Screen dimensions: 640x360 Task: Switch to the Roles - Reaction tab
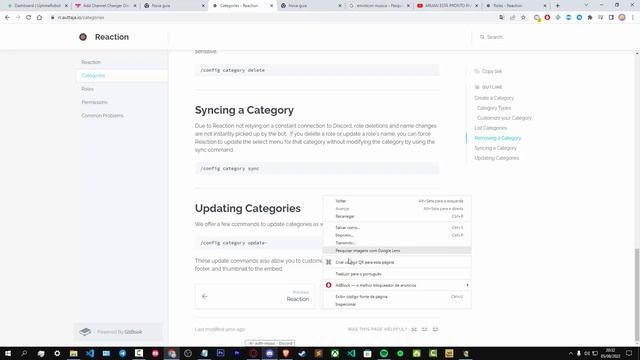point(516,6)
